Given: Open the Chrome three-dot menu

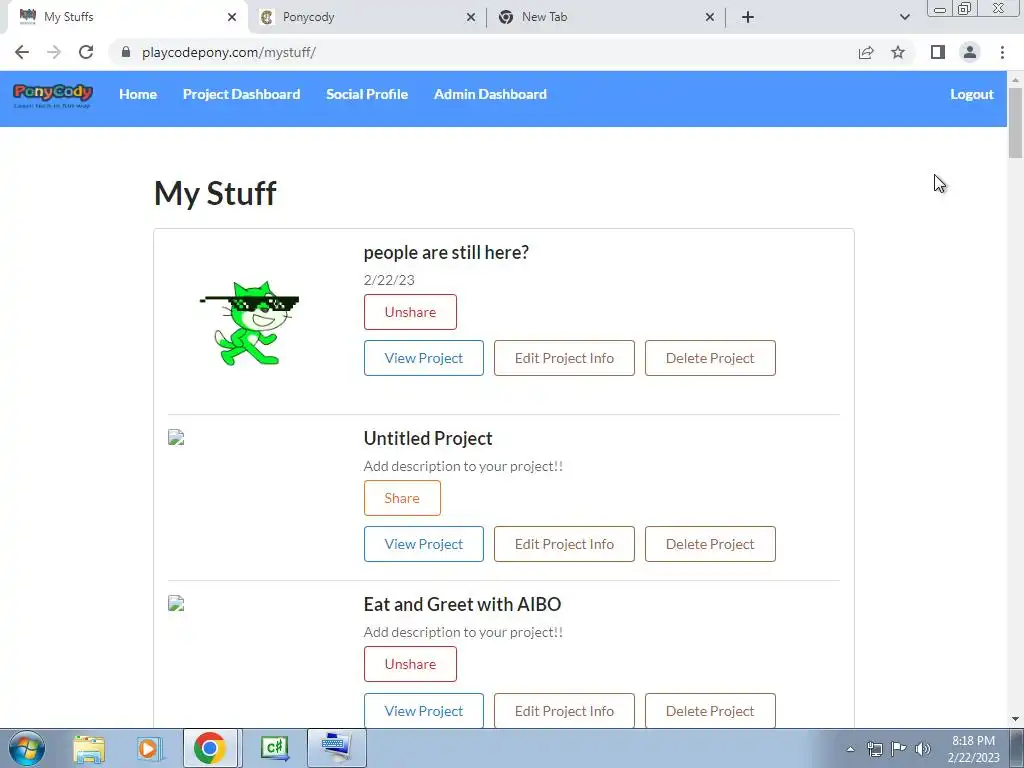Looking at the screenshot, I should pos(1002,52).
